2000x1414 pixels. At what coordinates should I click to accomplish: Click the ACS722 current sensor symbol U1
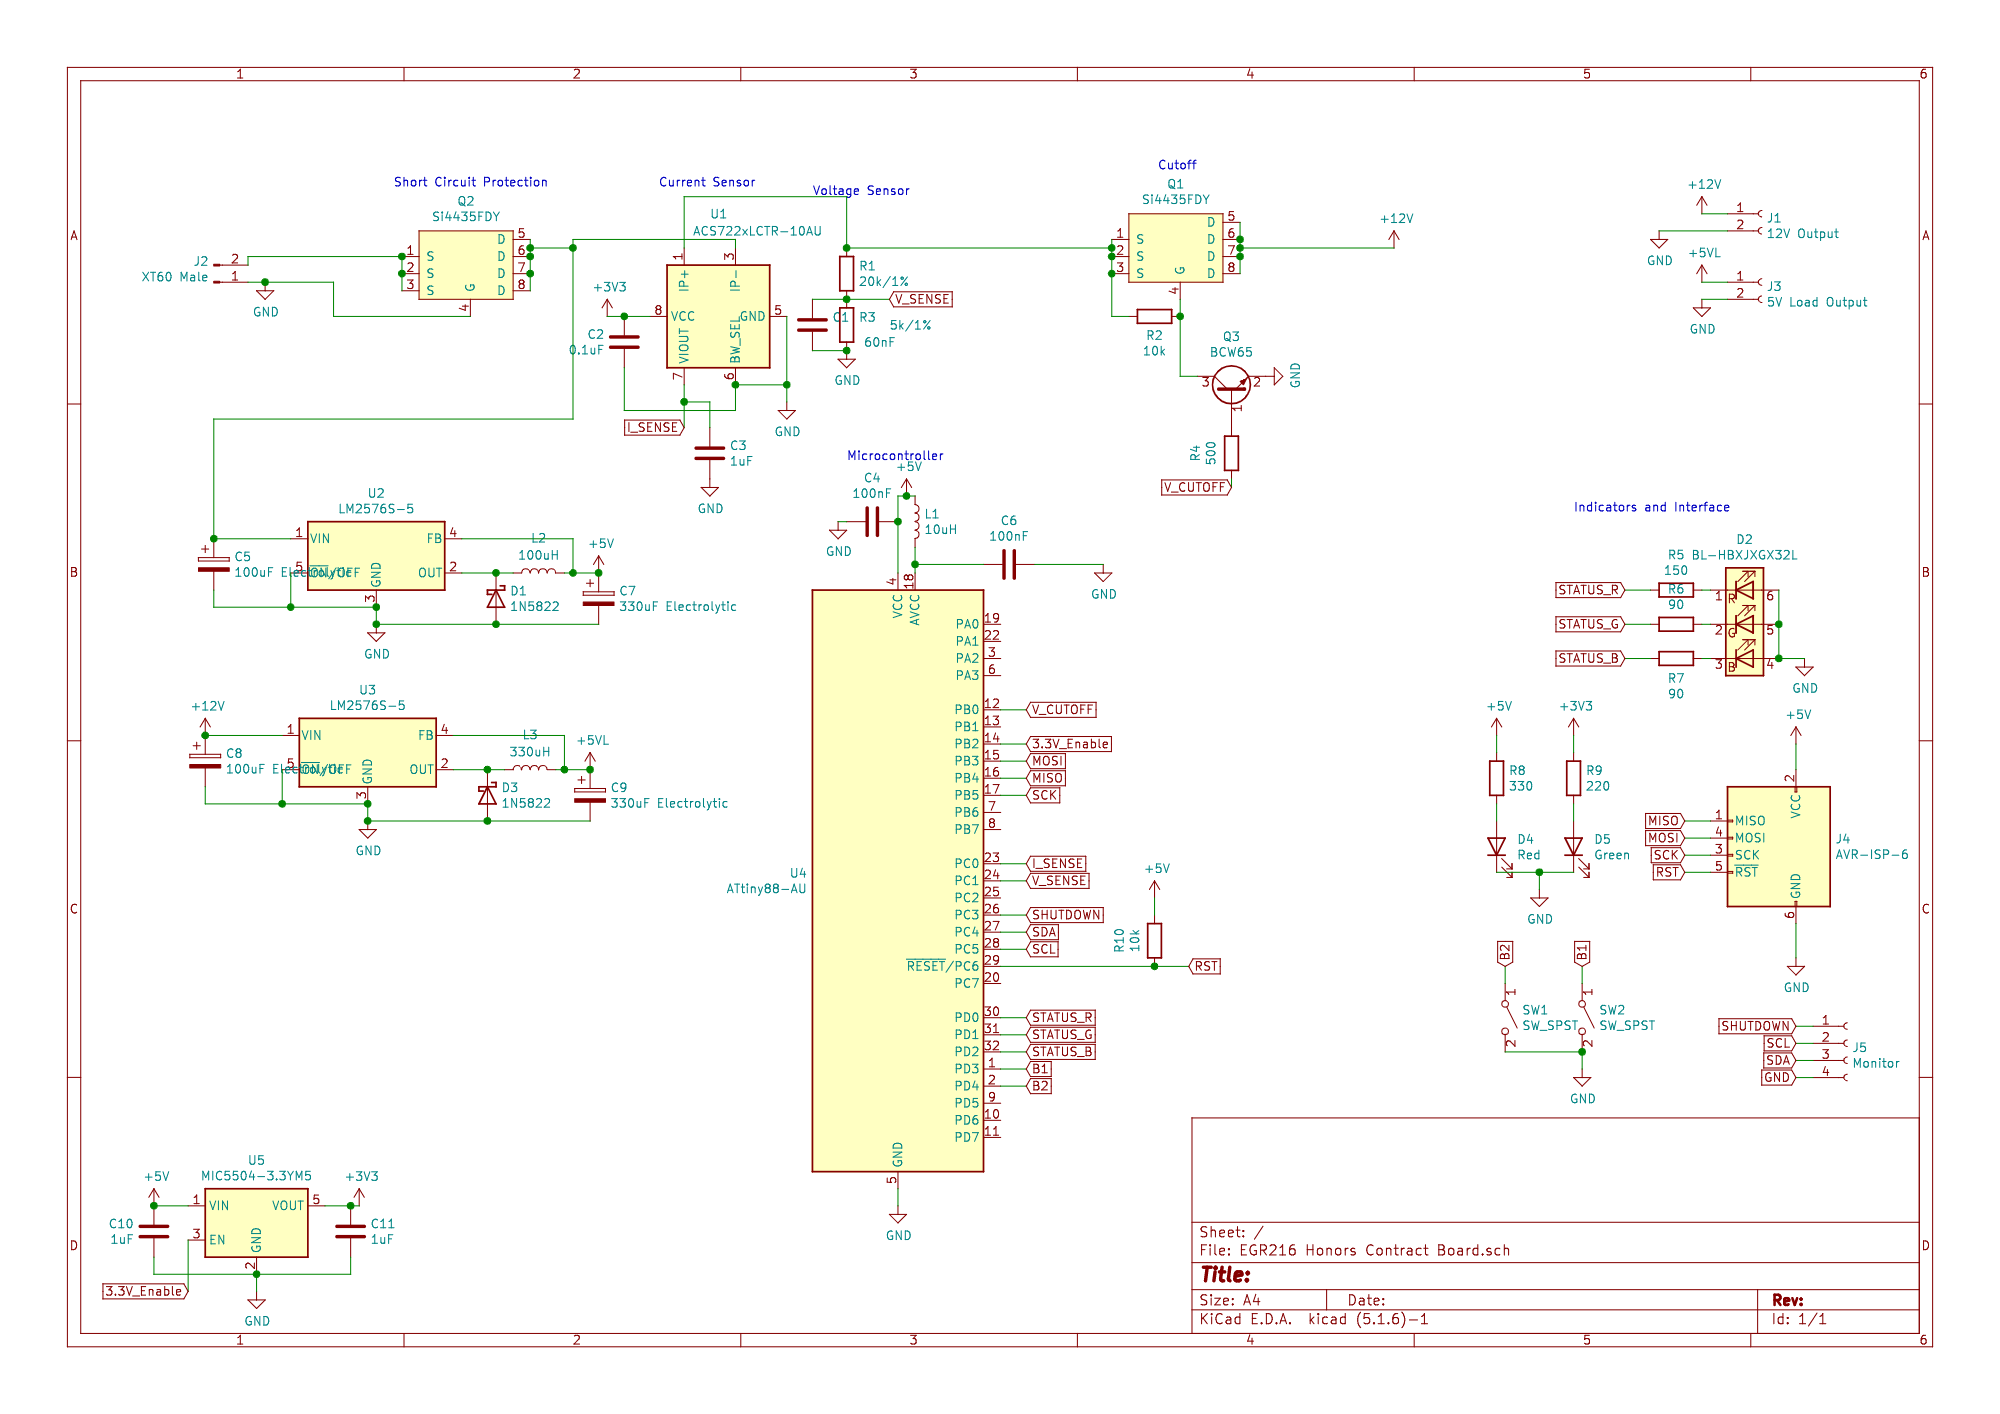pos(718,315)
